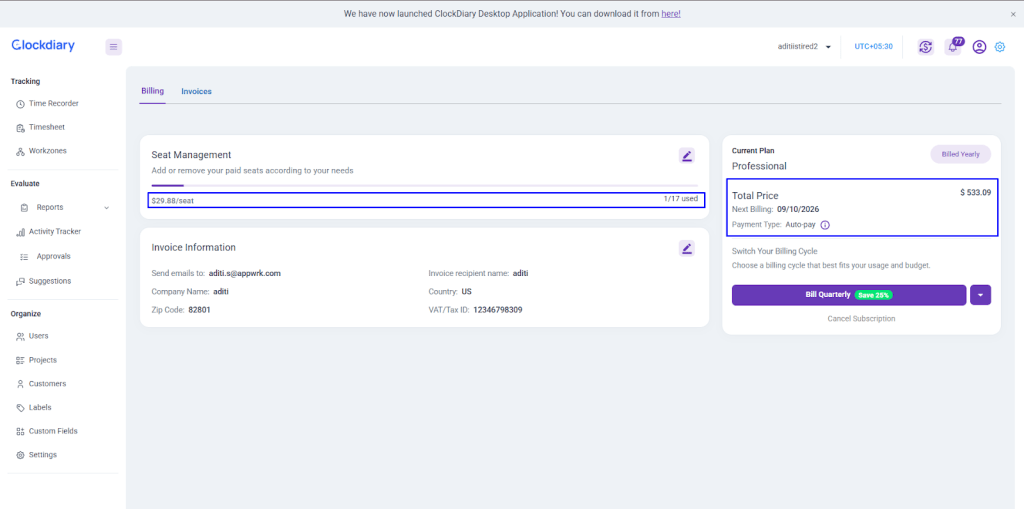Open the aditiistired2 workspace dropdown
Screen dimensions: 1024x509
pyautogui.click(x=804, y=46)
